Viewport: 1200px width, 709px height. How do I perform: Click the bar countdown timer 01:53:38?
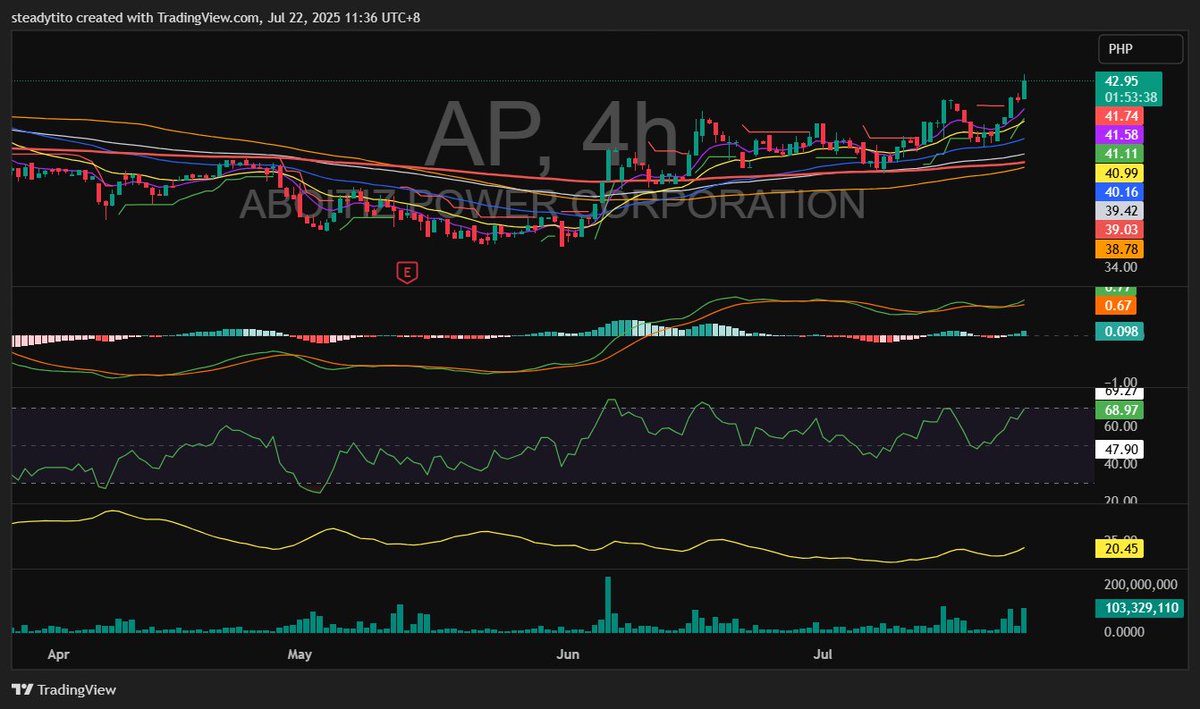pos(1129,97)
